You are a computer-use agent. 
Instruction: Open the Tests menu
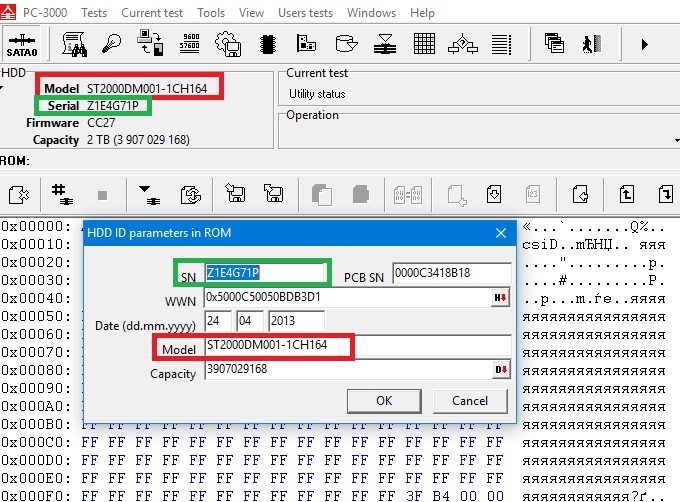94,13
